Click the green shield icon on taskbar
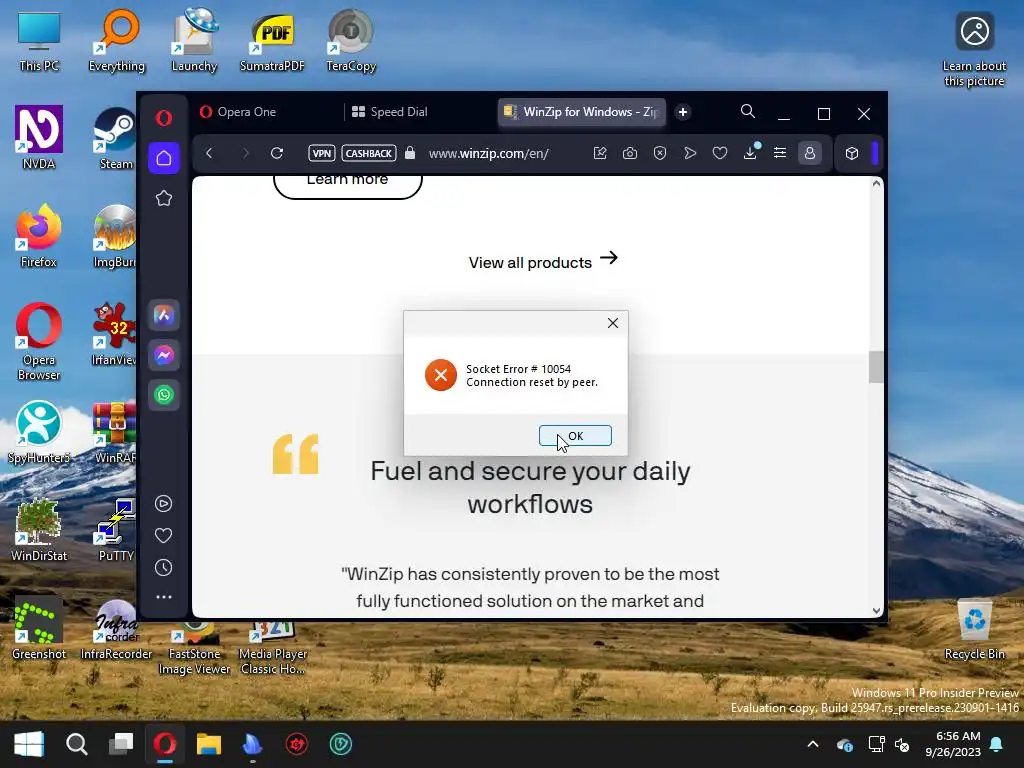This screenshot has height=768, width=1024. click(340, 744)
